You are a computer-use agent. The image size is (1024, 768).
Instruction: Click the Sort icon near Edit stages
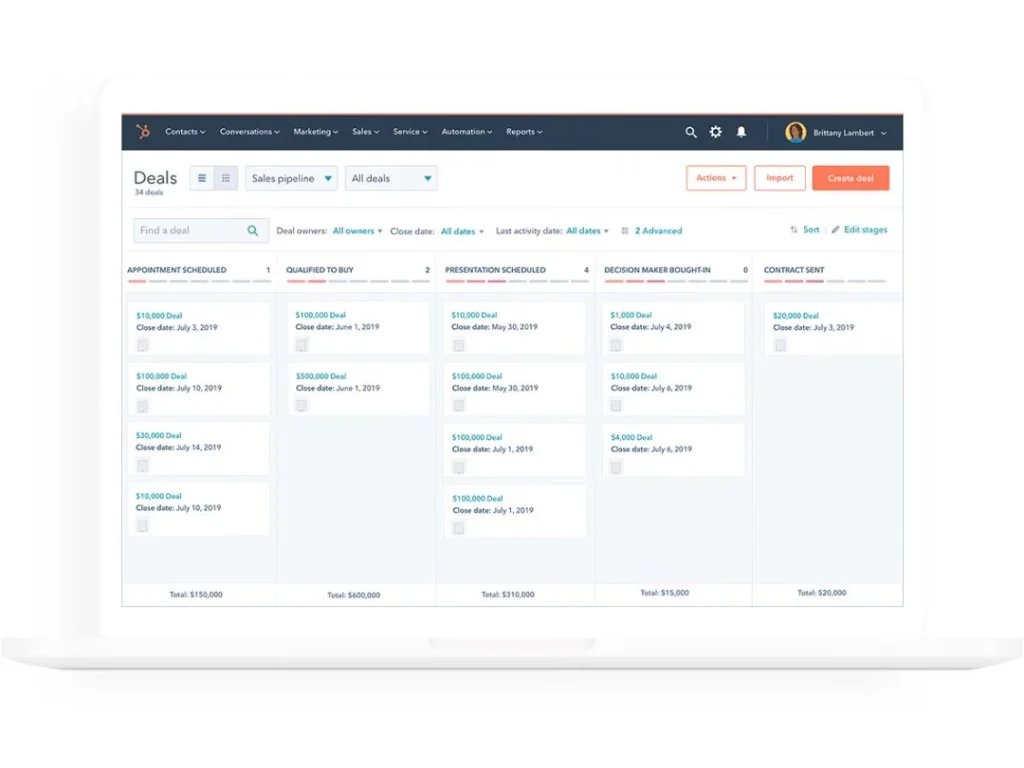pyautogui.click(x=793, y=230)
